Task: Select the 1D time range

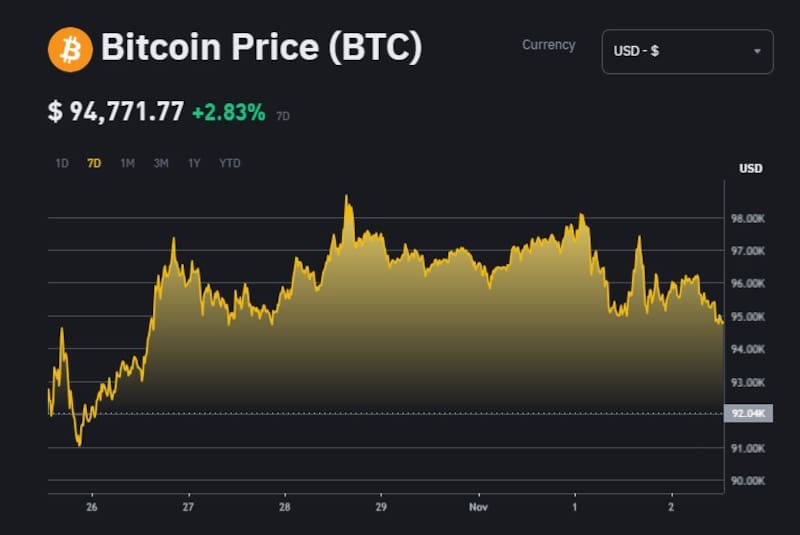Action: tap(62, 163)
